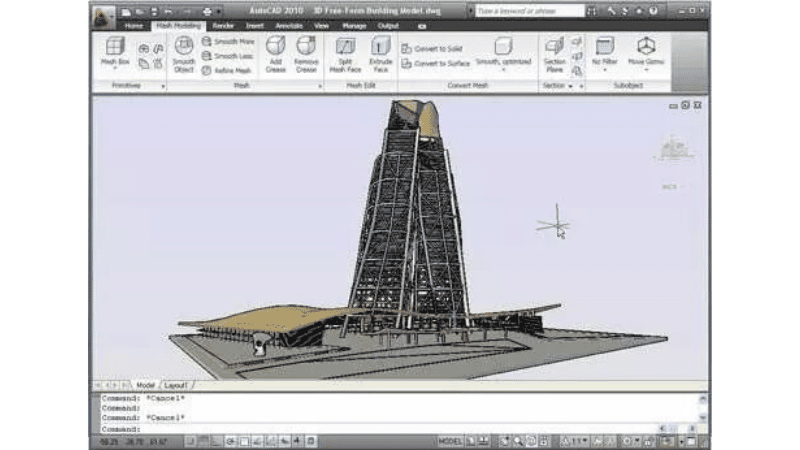Click the Generate Section icon at the bottom of the Section panel

[577, 71]
